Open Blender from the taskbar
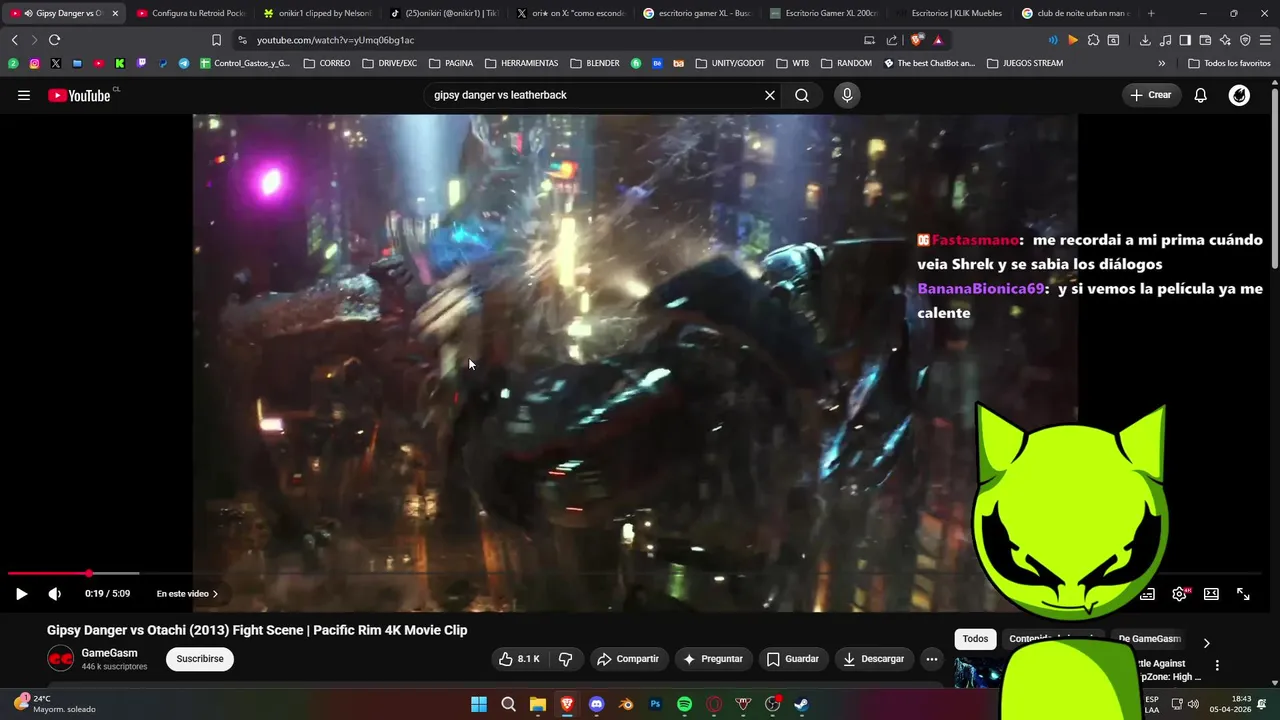This screenshot has height=720, width=1280. coord(626,704)
